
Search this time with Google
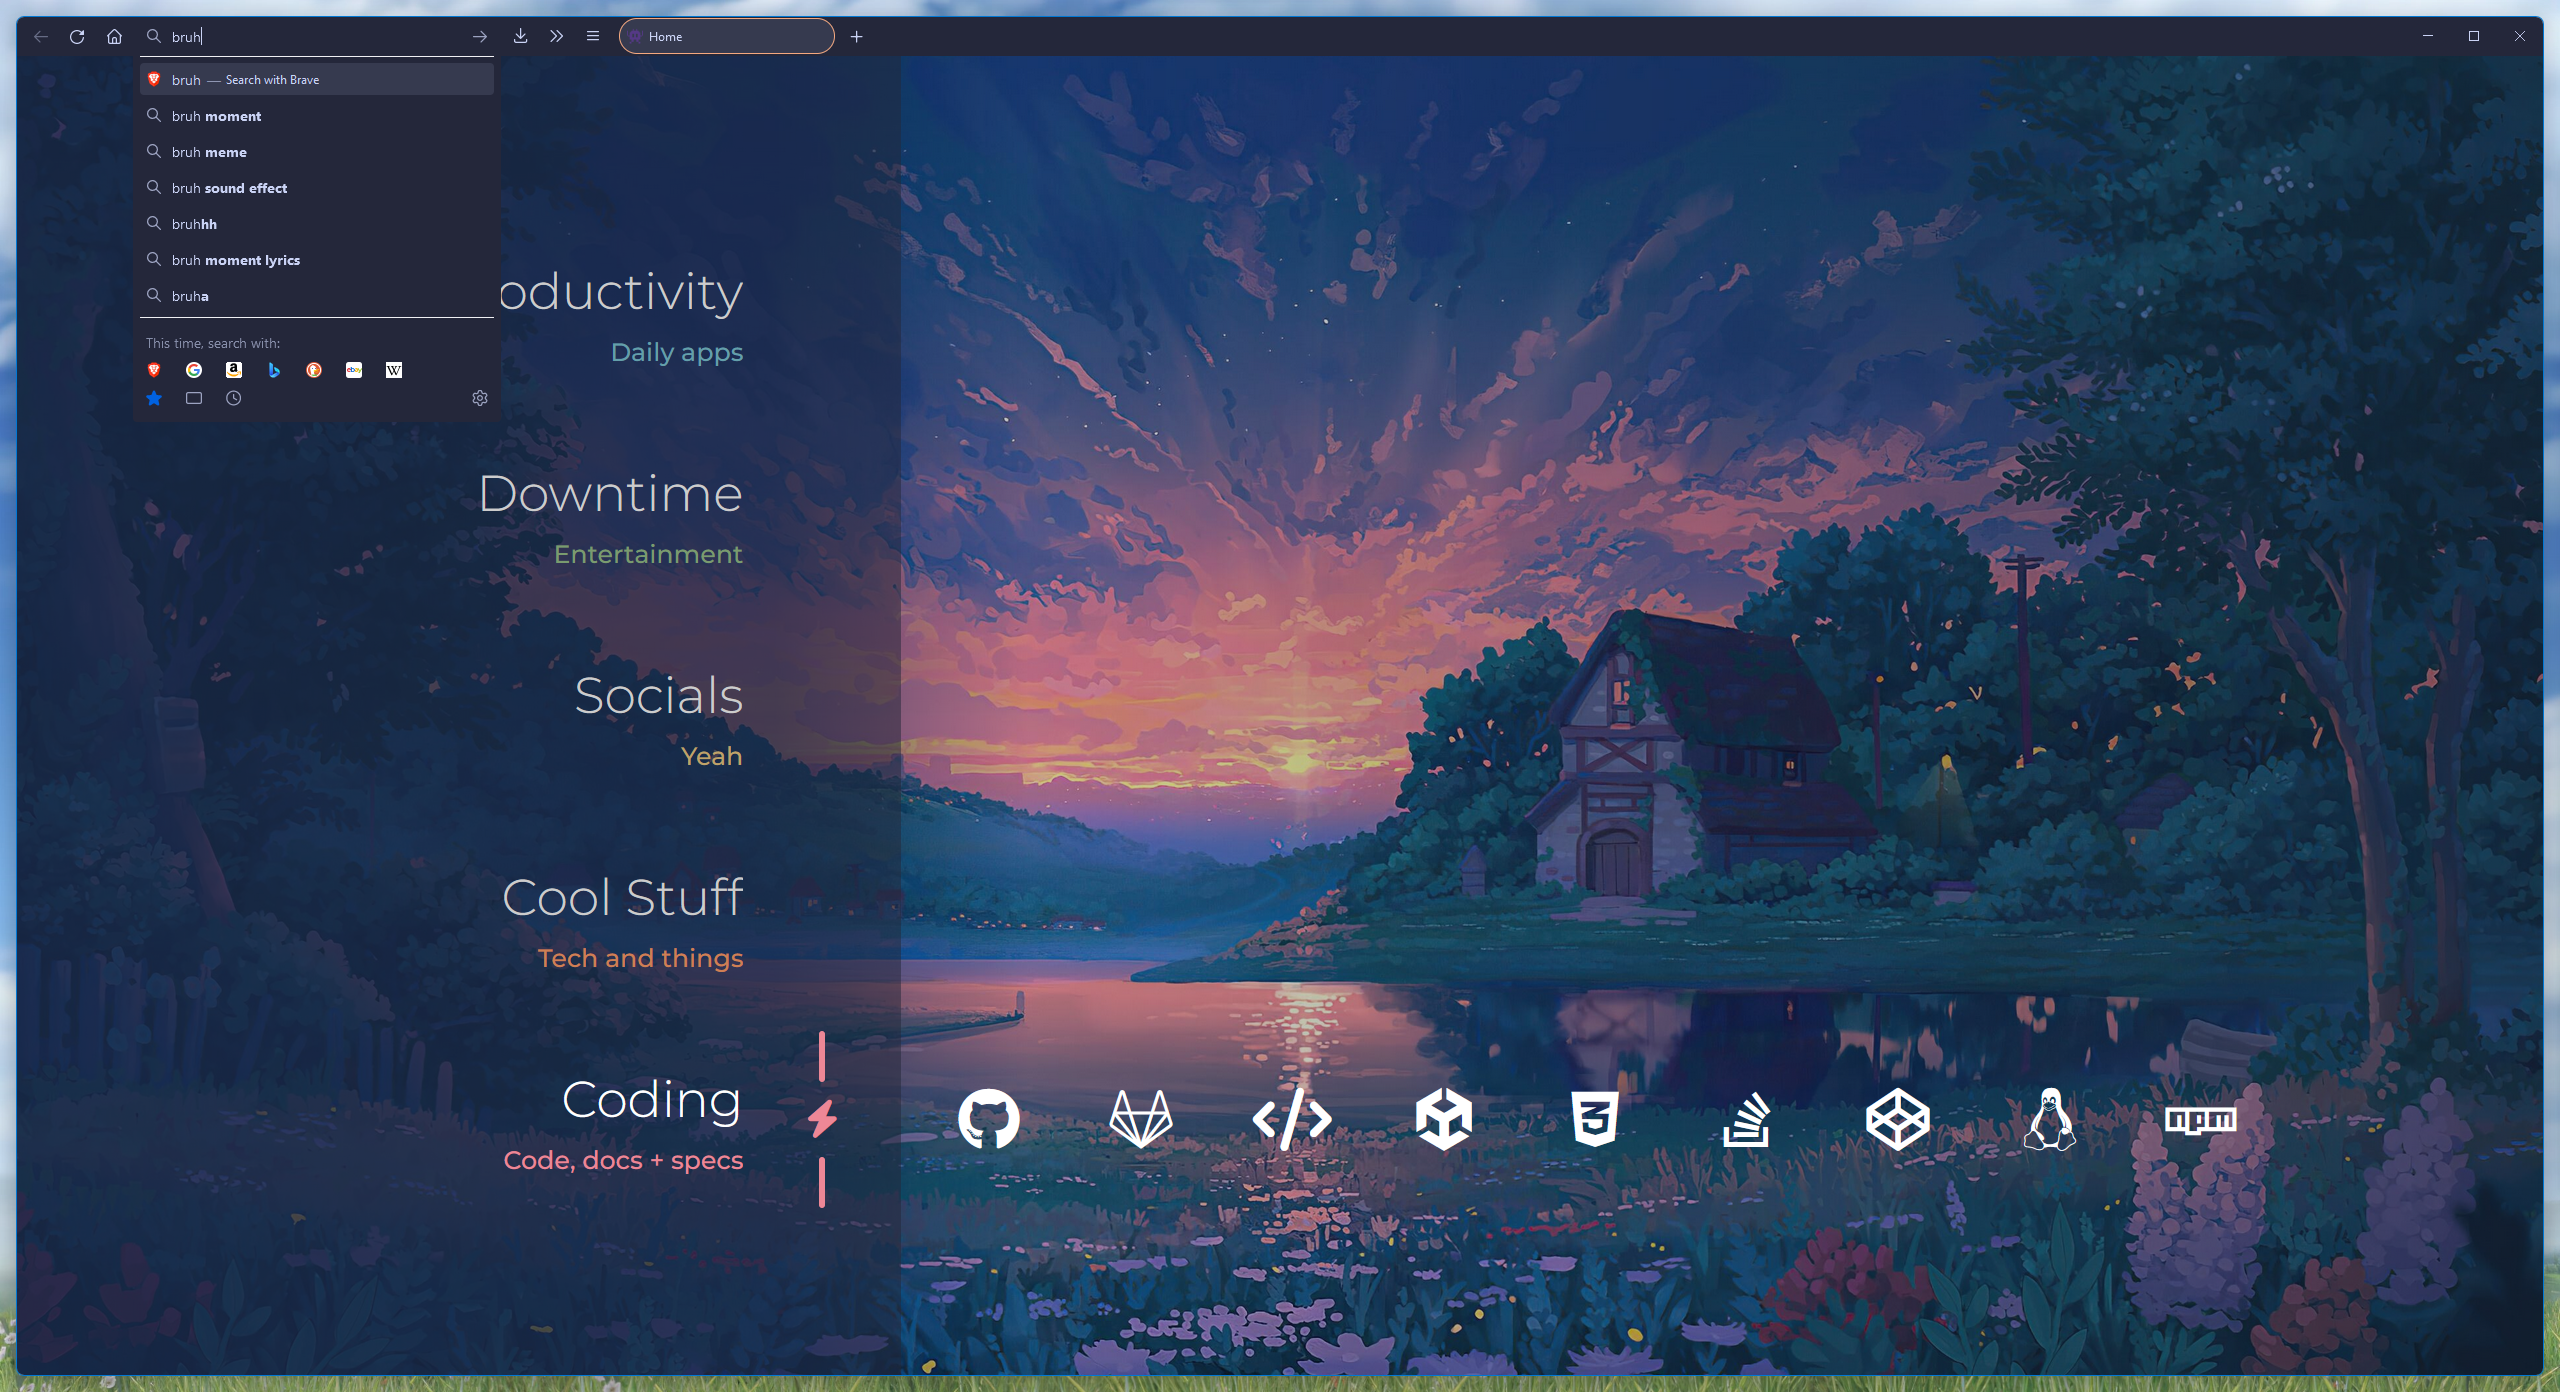194,370
